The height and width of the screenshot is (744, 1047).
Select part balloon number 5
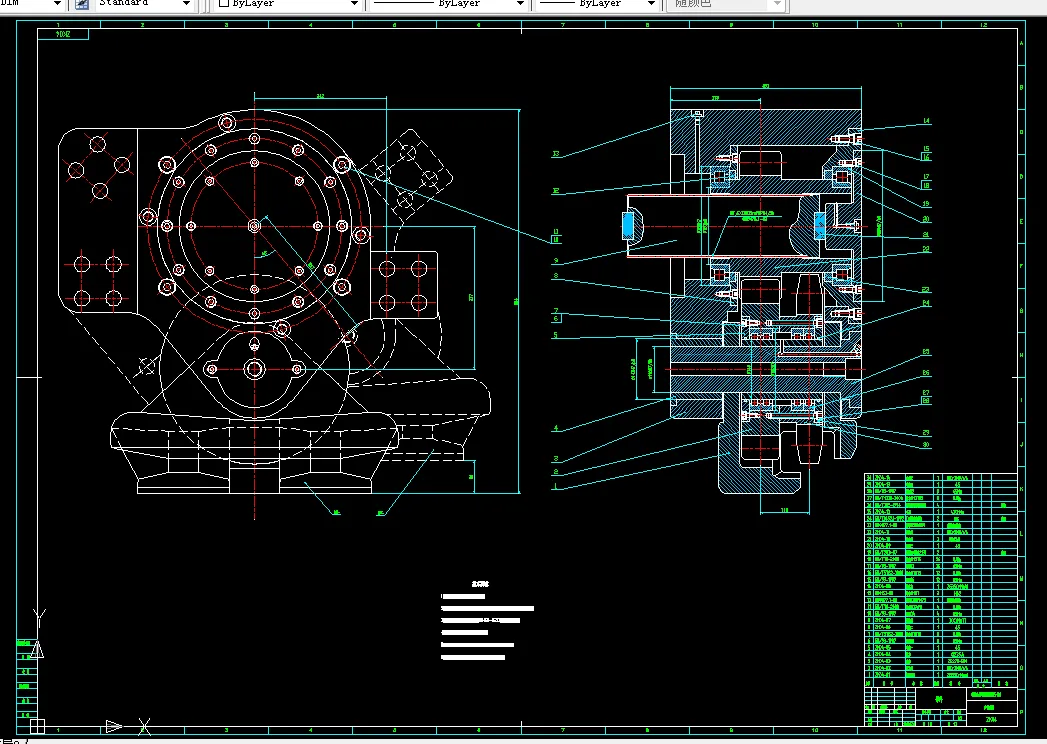tap(556, 335)
